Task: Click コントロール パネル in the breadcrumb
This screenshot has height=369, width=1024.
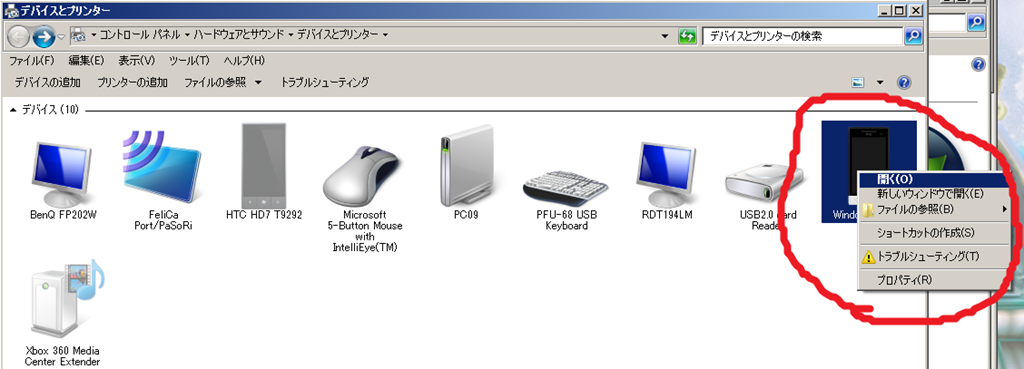Action: (140, 35)
